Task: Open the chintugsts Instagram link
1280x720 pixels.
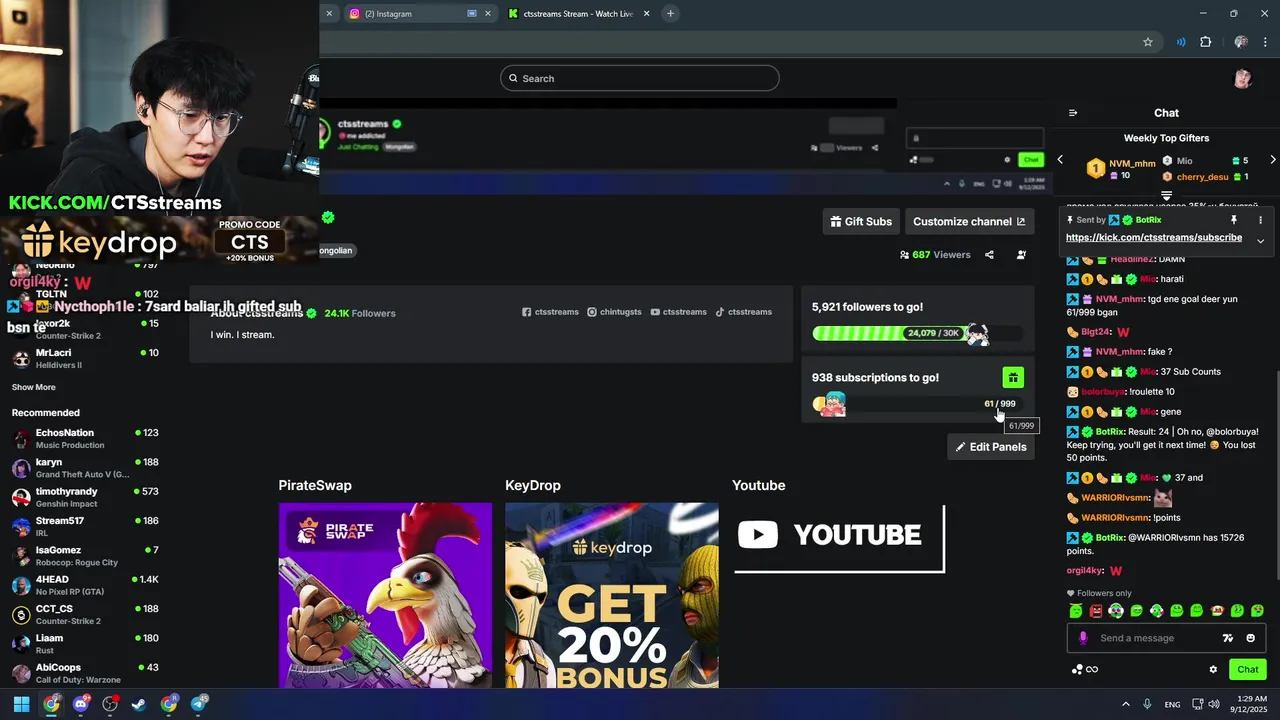Action: [614, 312]
